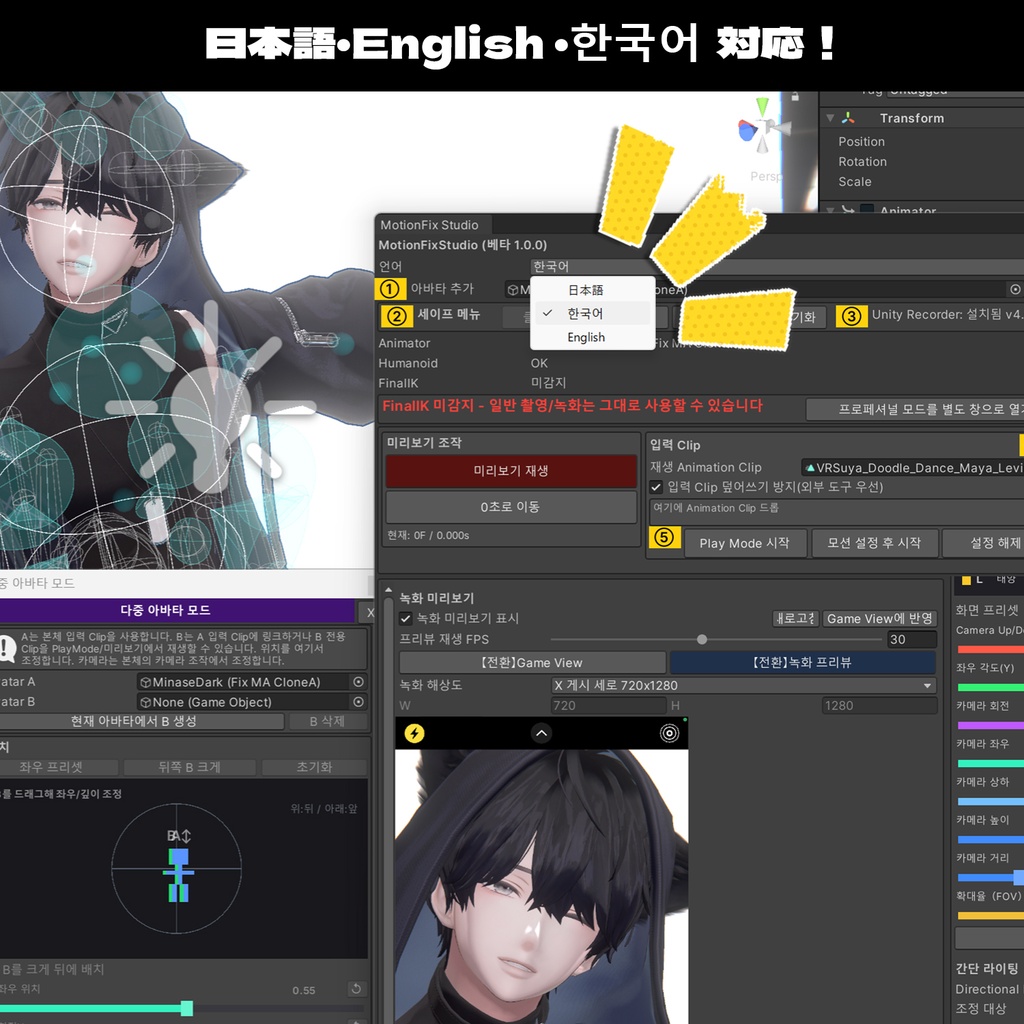The width and height of the screenshot is (1024, 1024).
Task: Close the 다중 아바타 모드 panel with X
Action: (369, 613)
